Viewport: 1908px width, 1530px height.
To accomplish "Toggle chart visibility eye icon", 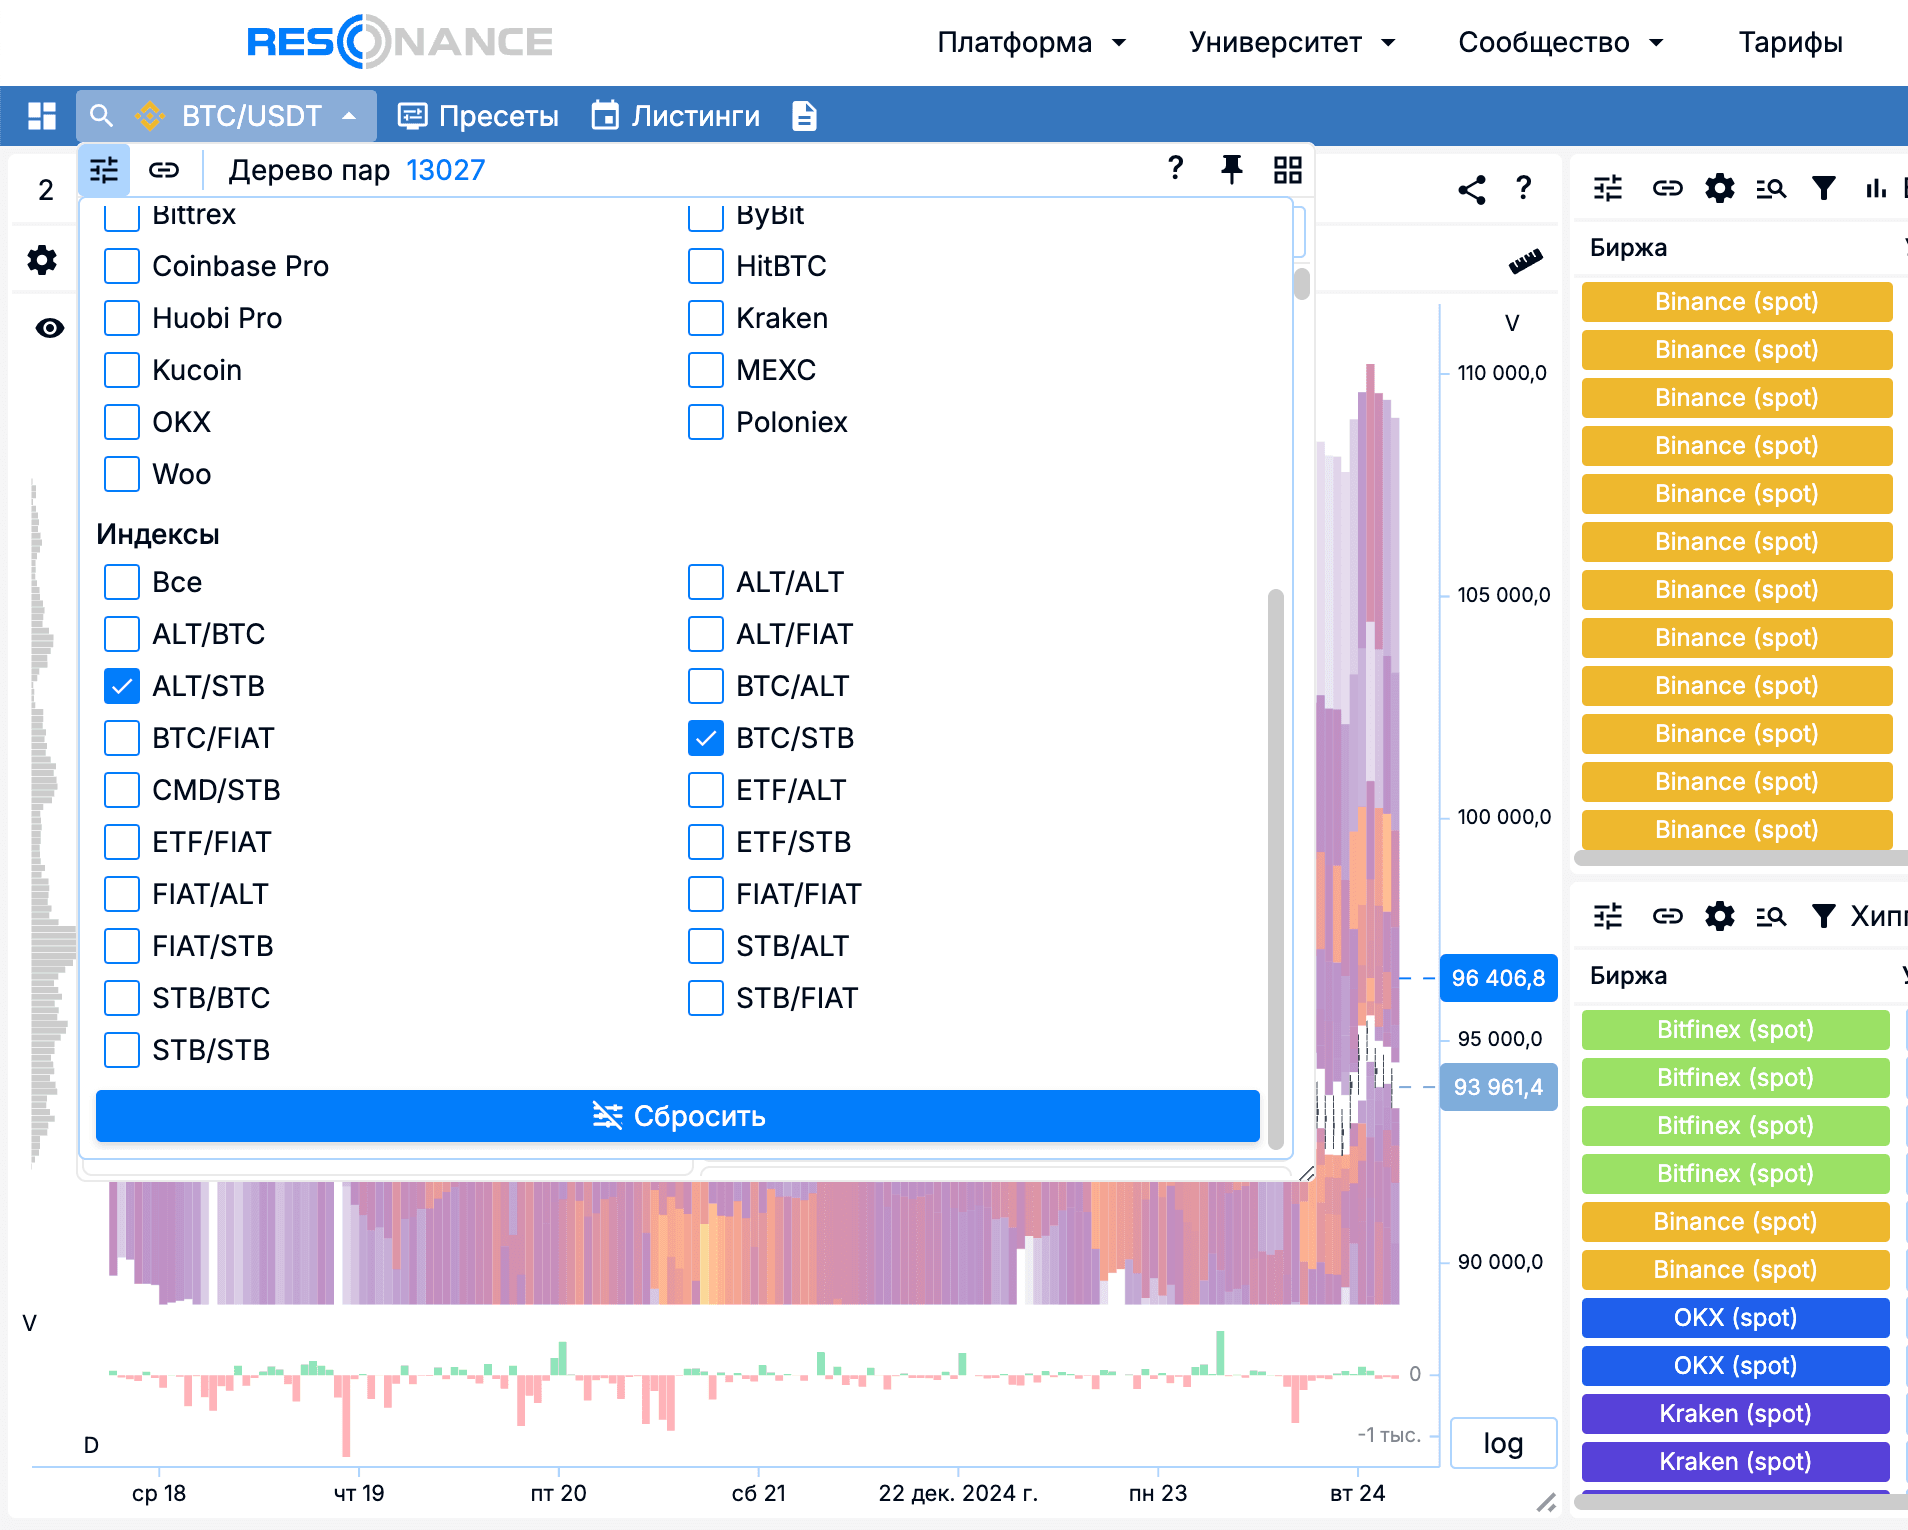I will click(x=49, y=328).
